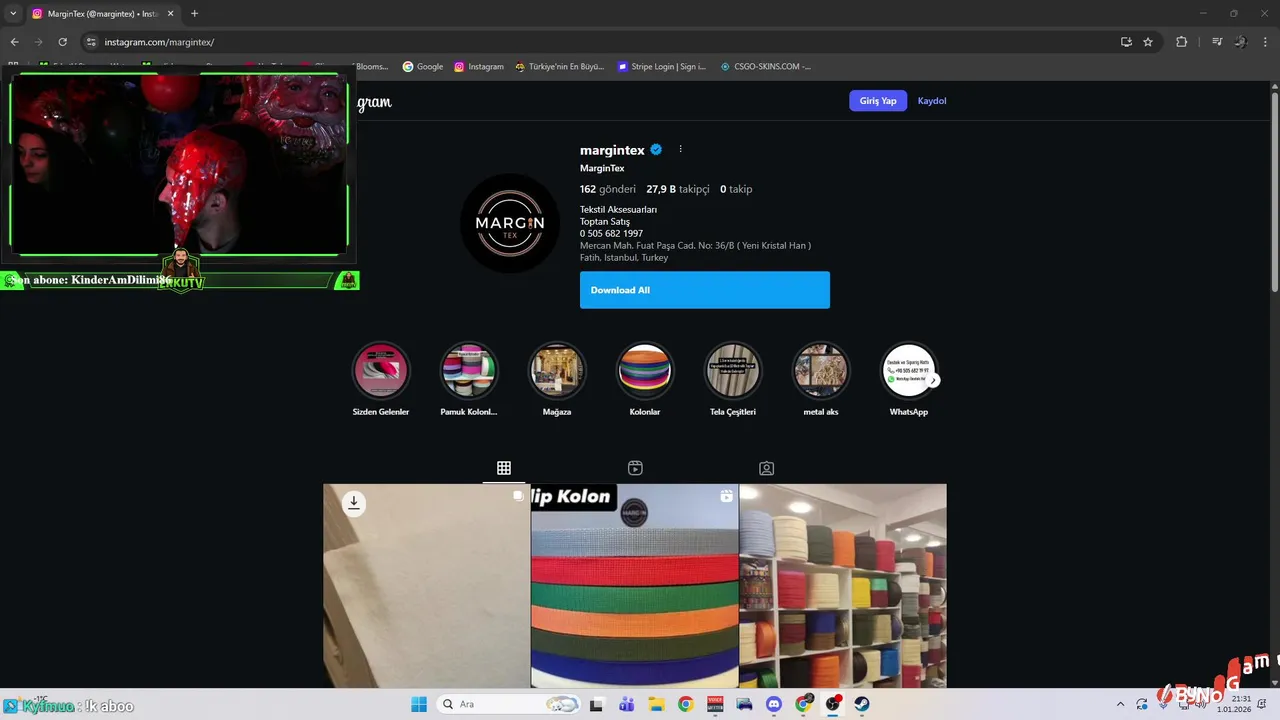1280x720 pixels.
Task: Reload the page with refresh icon
Action: click(x=62, y=42)
